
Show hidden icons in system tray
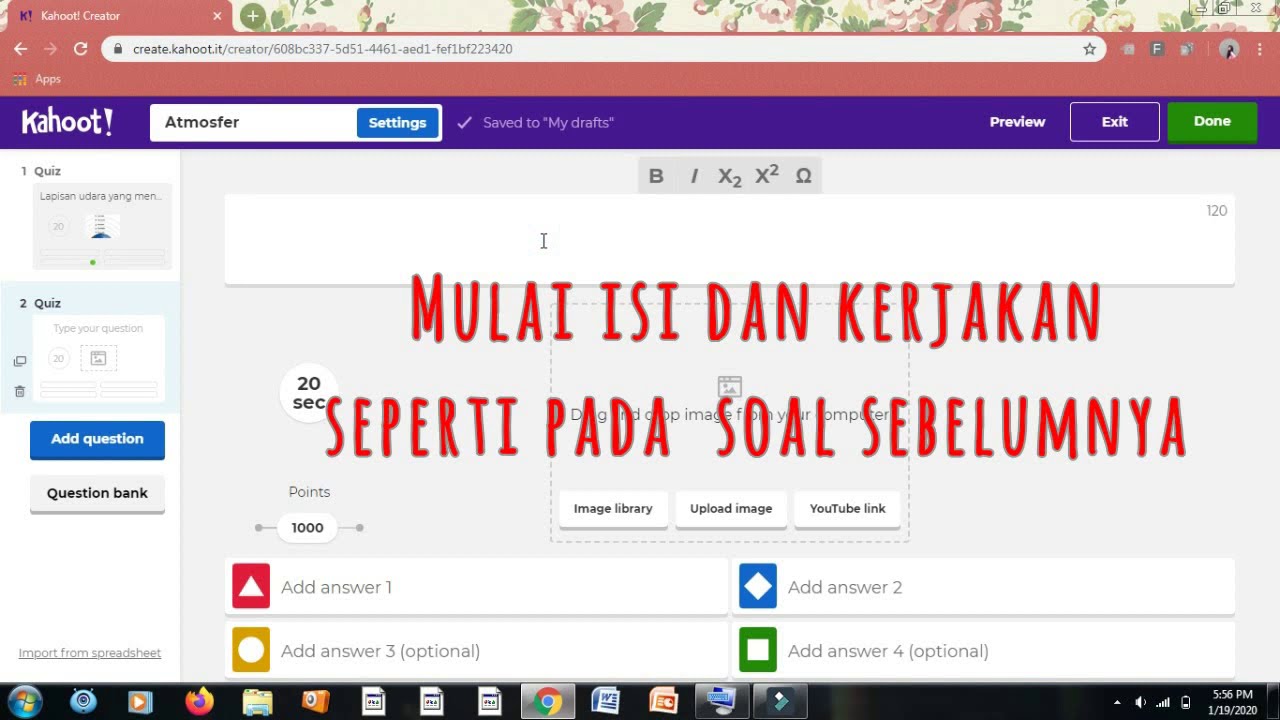[x=1117, y=702]
